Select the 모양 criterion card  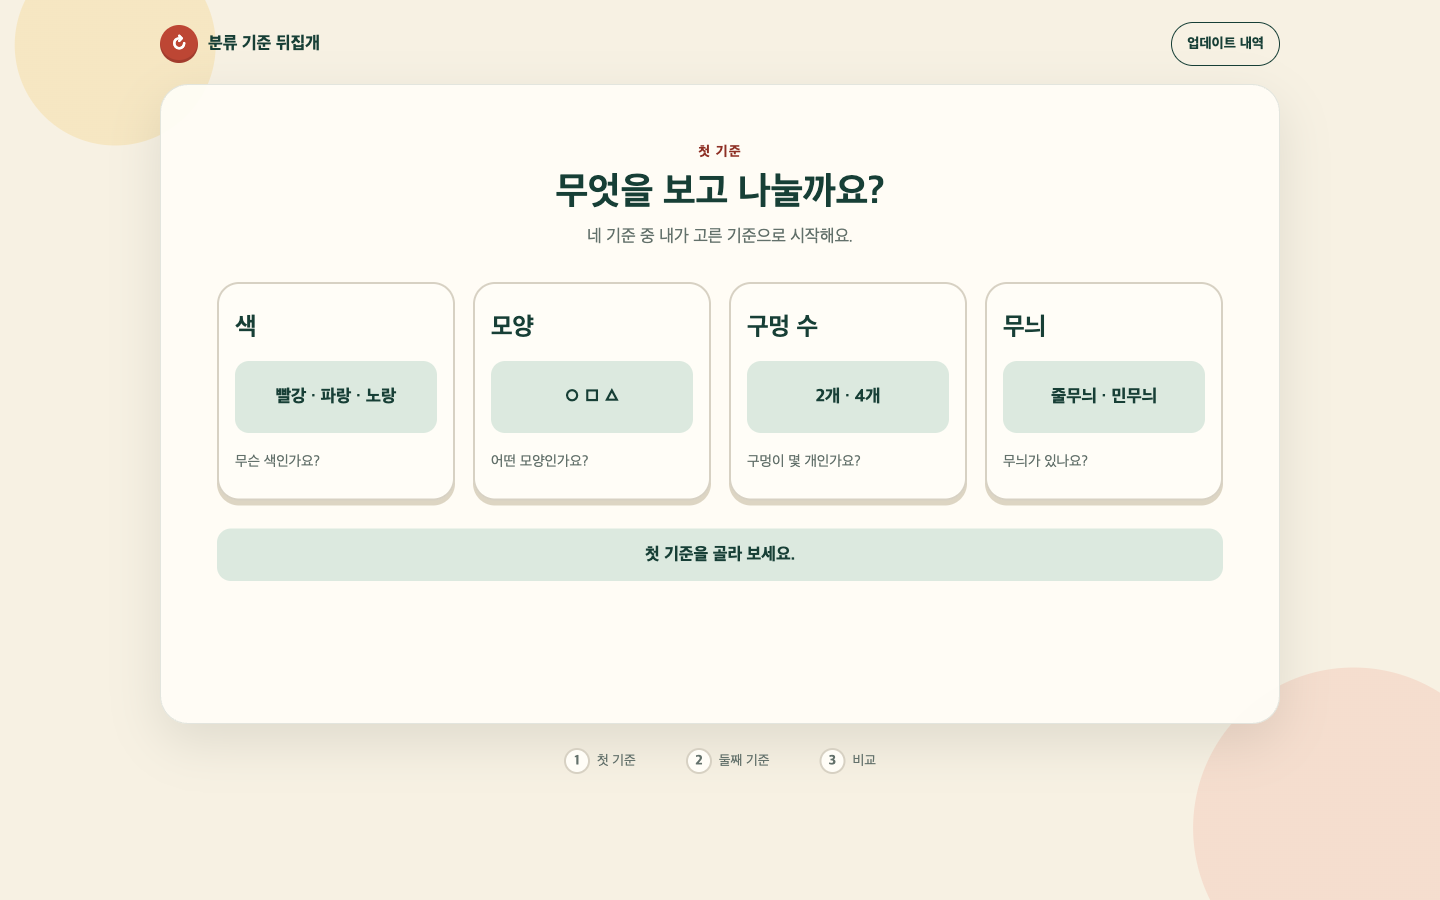592,393
